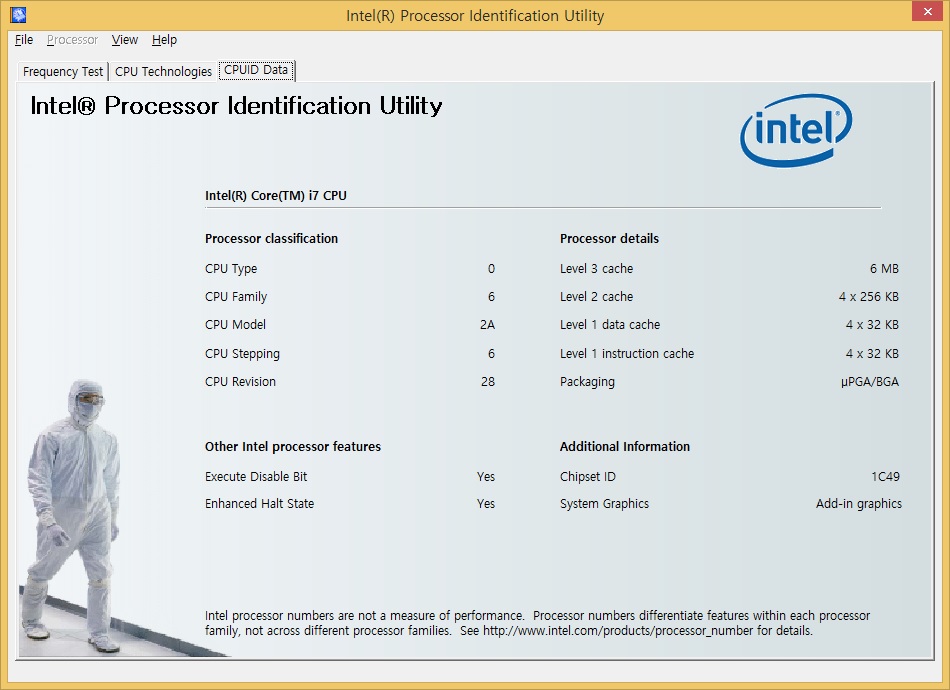Click the Level 3 cache label
The width and height of the screenshot is (950, 690).
pyautogui.click(x=596, y=269)
